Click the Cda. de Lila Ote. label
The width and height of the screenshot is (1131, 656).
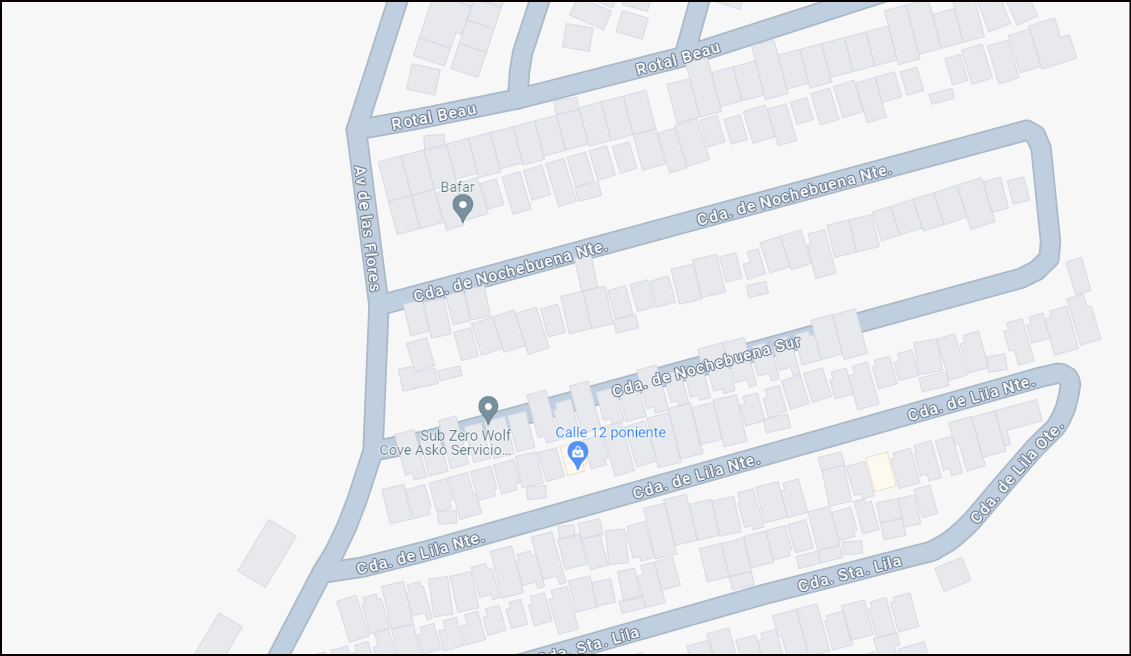pos(1017,473)
